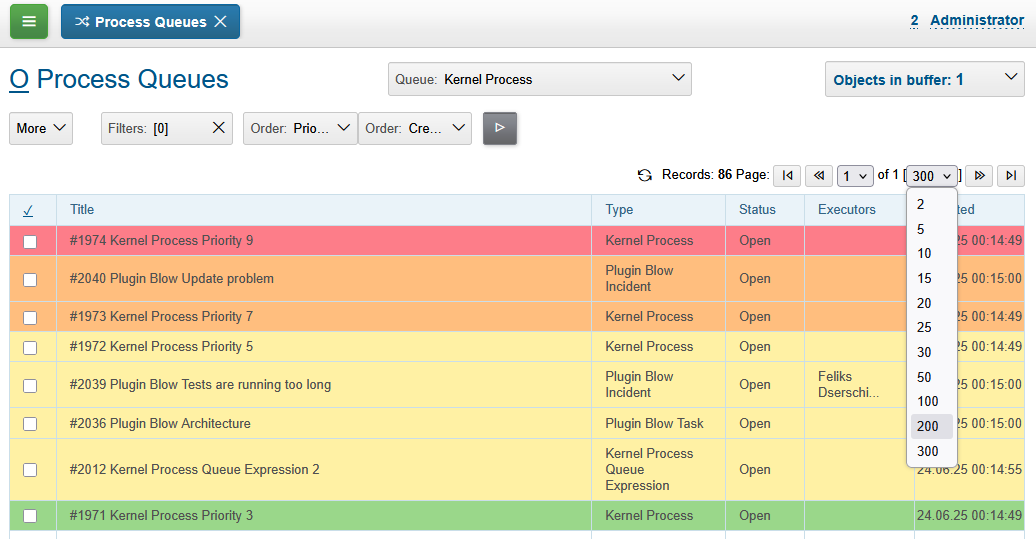Click the Administrator user link

[976, 20]
